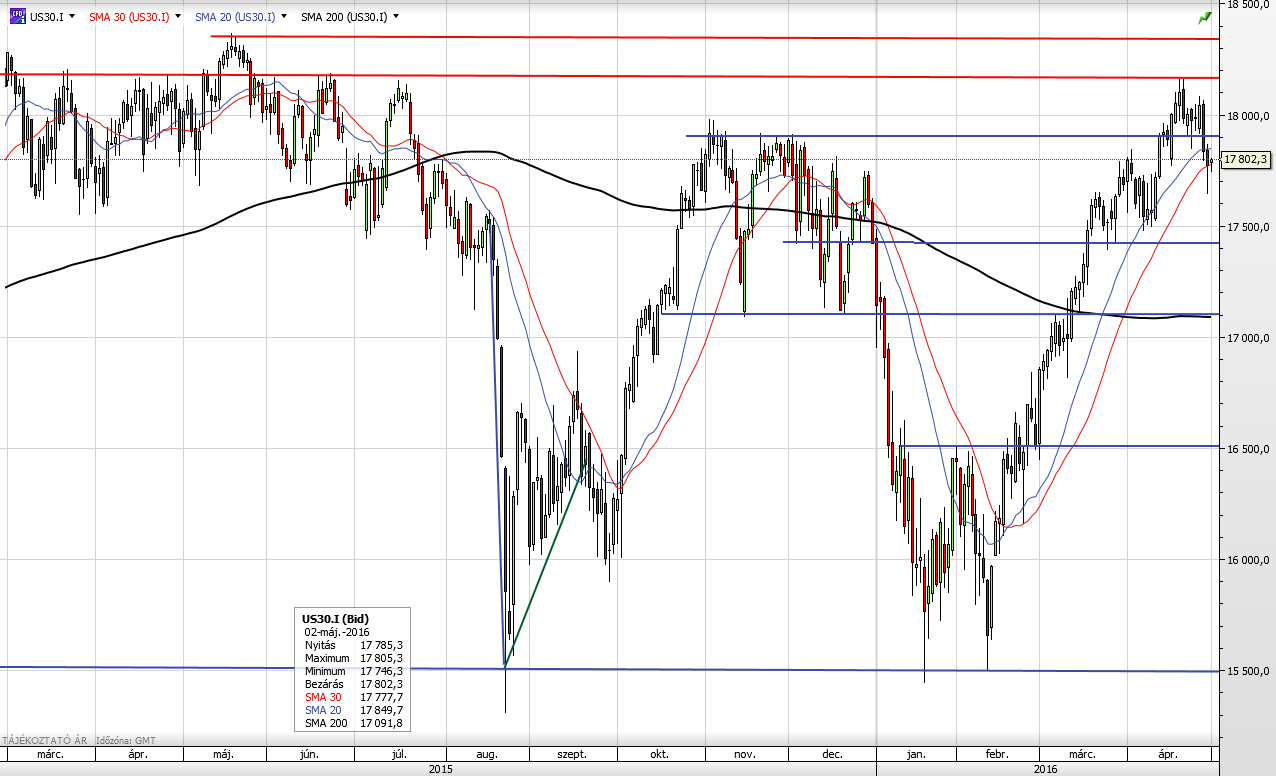Click the 16 500,0 price axis label
This screenshot has height=776, width=1276.
pyautogui.click(x=1246, y=449)
